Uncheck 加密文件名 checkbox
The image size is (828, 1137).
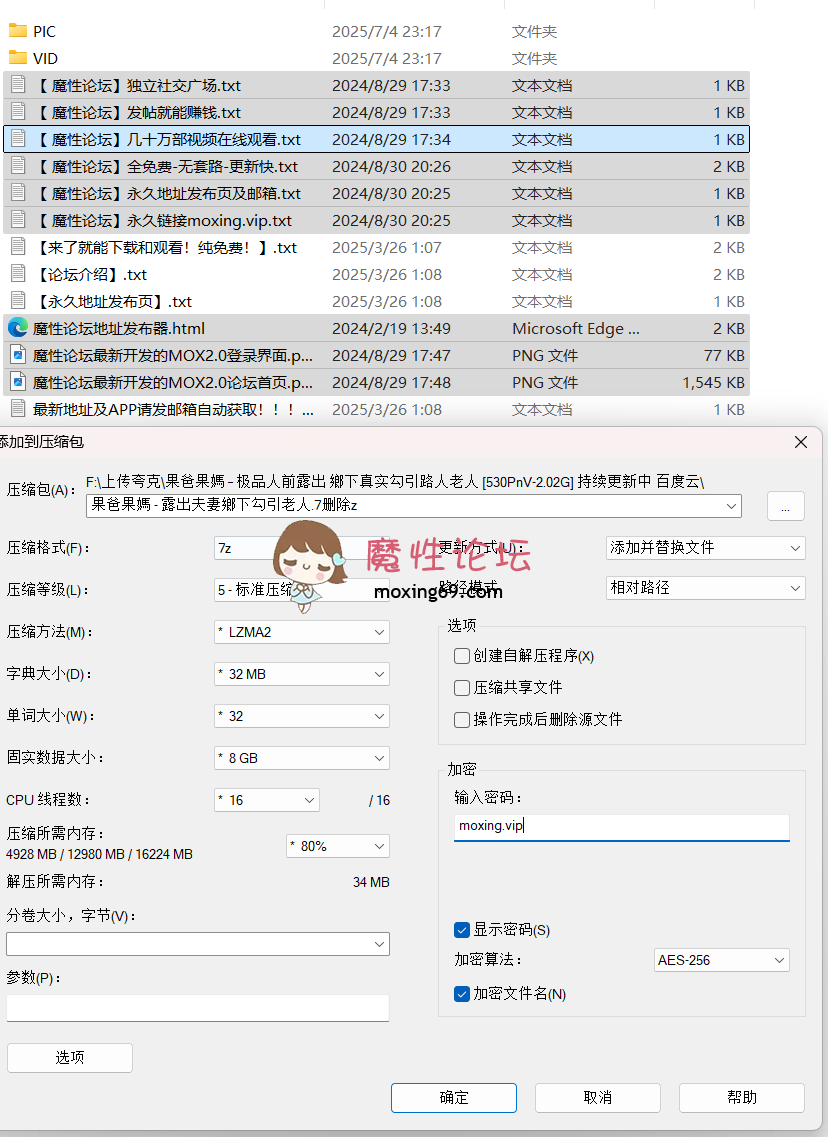coord(462,993)
